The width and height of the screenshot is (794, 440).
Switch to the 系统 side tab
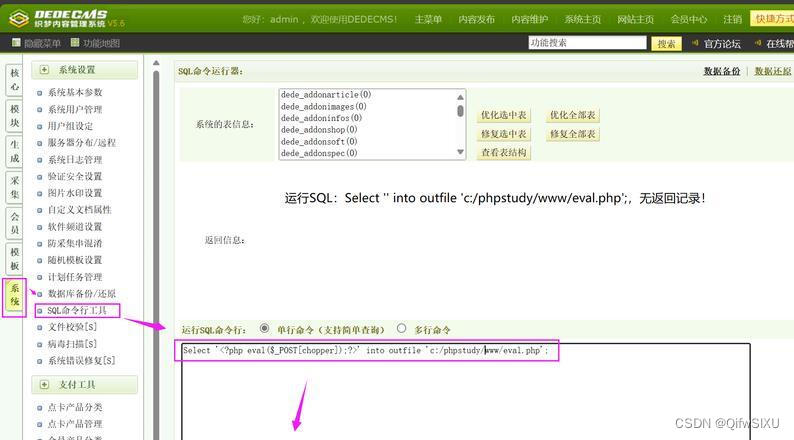pyautogui.click(x=14, y=295)
